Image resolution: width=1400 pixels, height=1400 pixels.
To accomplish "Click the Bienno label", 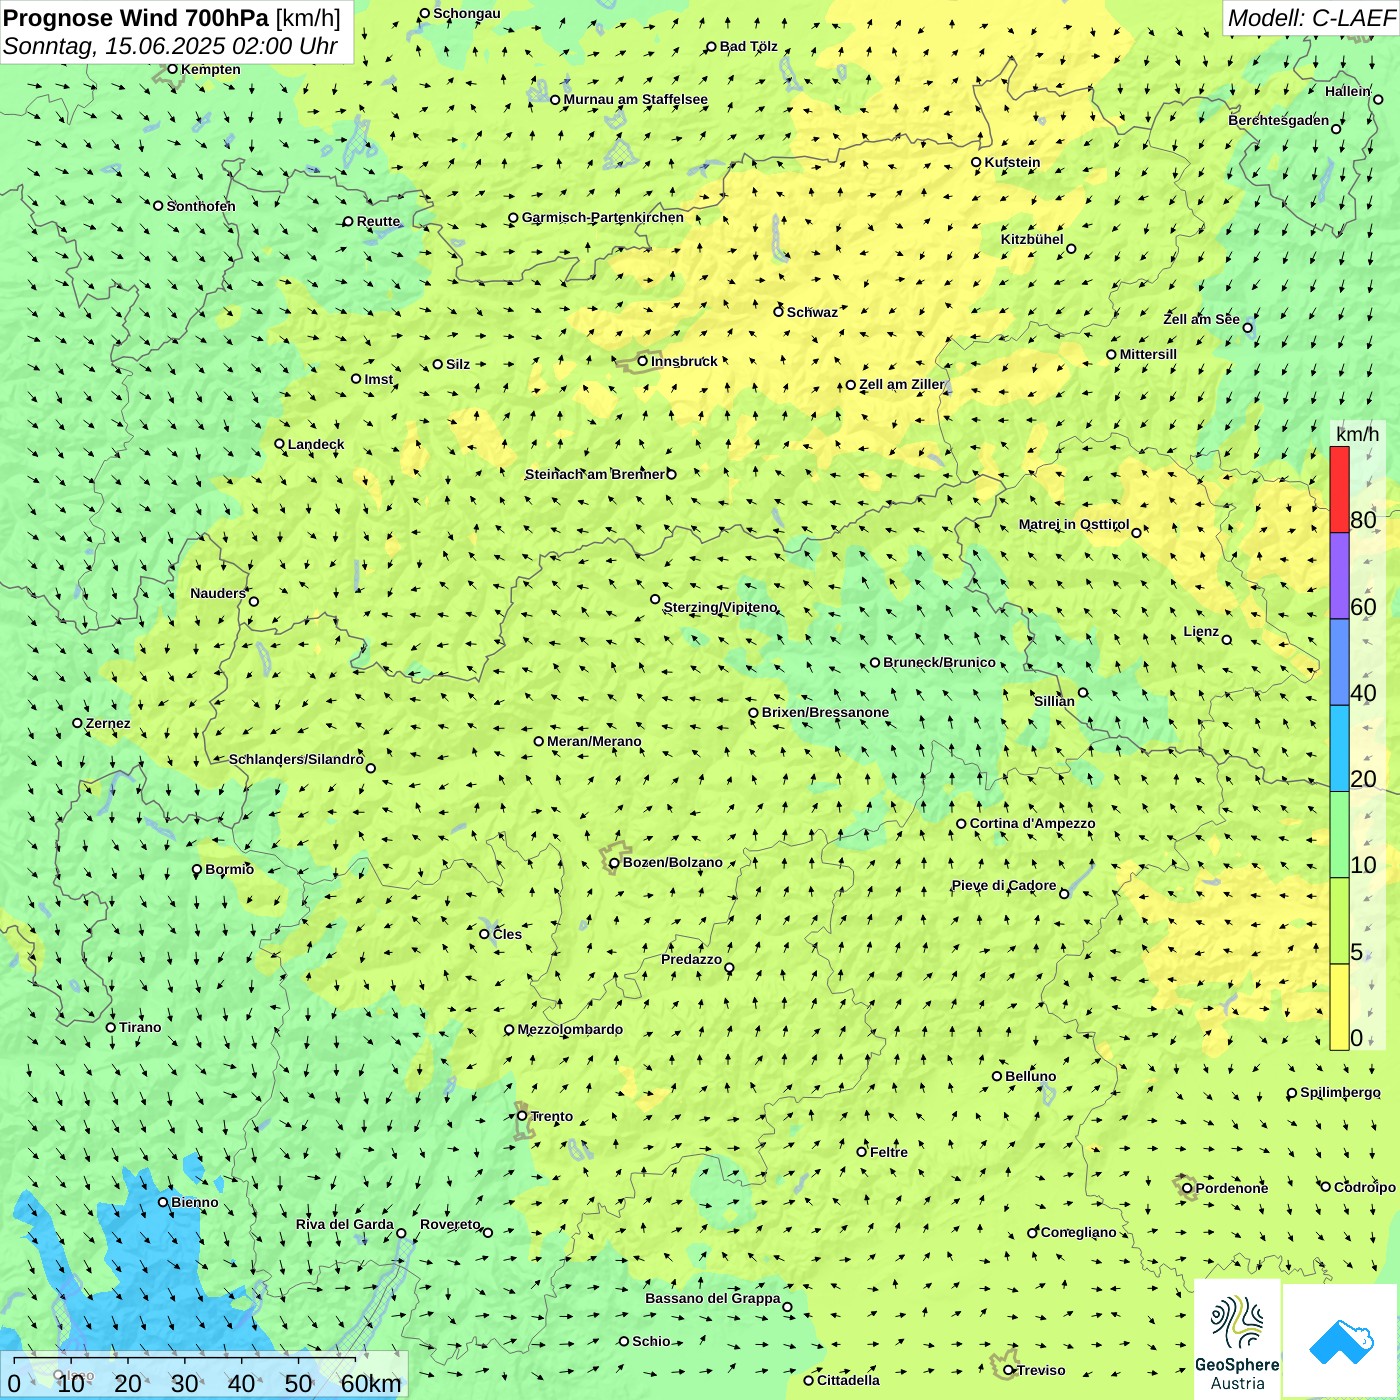I will (194, 1202).
